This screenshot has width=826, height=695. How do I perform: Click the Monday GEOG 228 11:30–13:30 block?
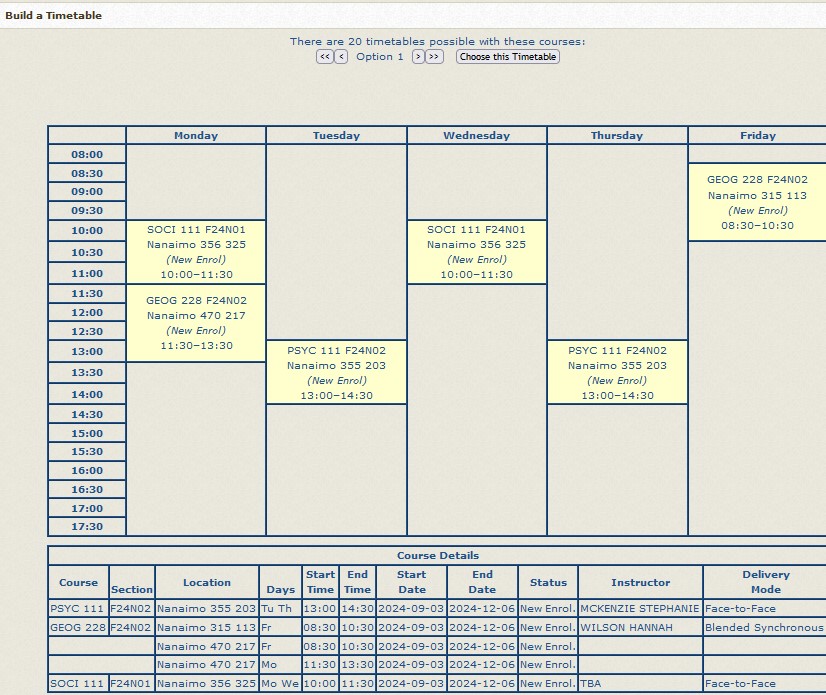[196, 323]
